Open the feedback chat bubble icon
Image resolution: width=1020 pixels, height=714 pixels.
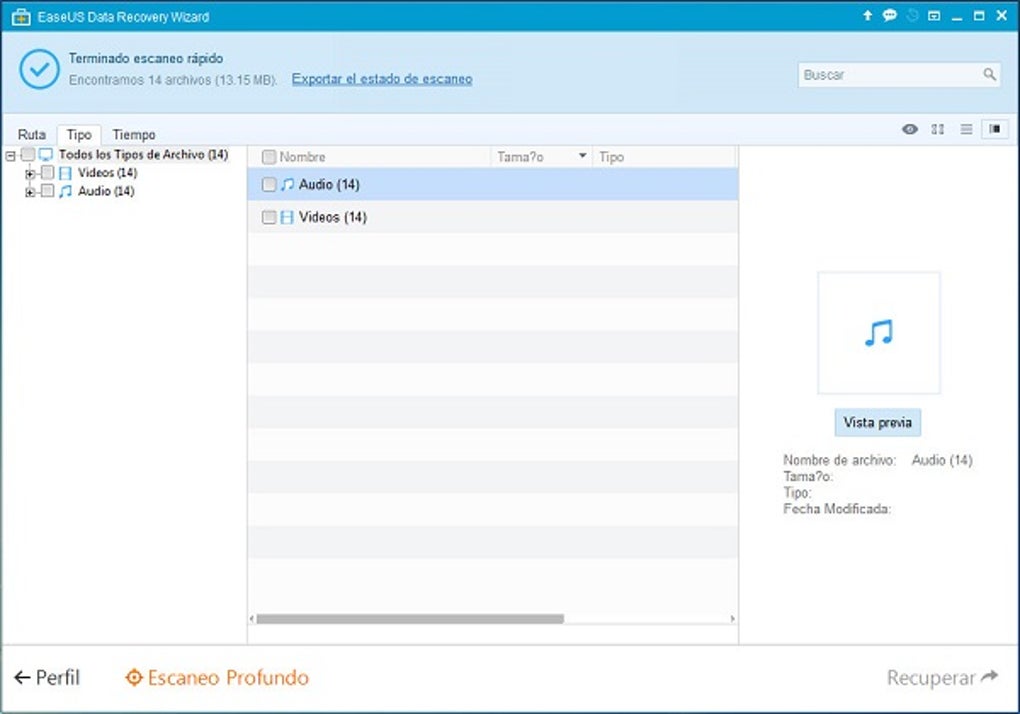(889, 16)
